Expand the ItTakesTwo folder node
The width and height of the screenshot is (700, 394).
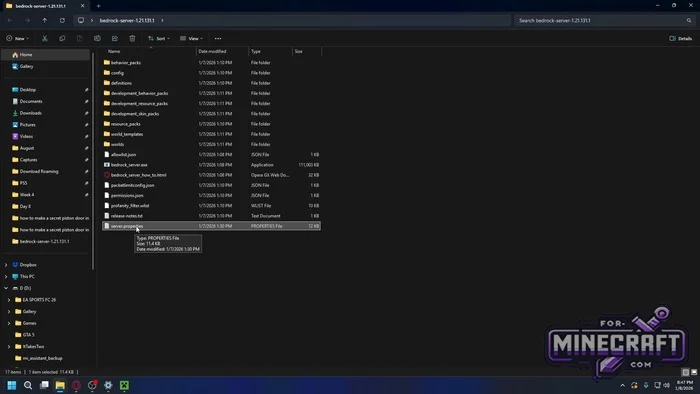pos(9,347)
